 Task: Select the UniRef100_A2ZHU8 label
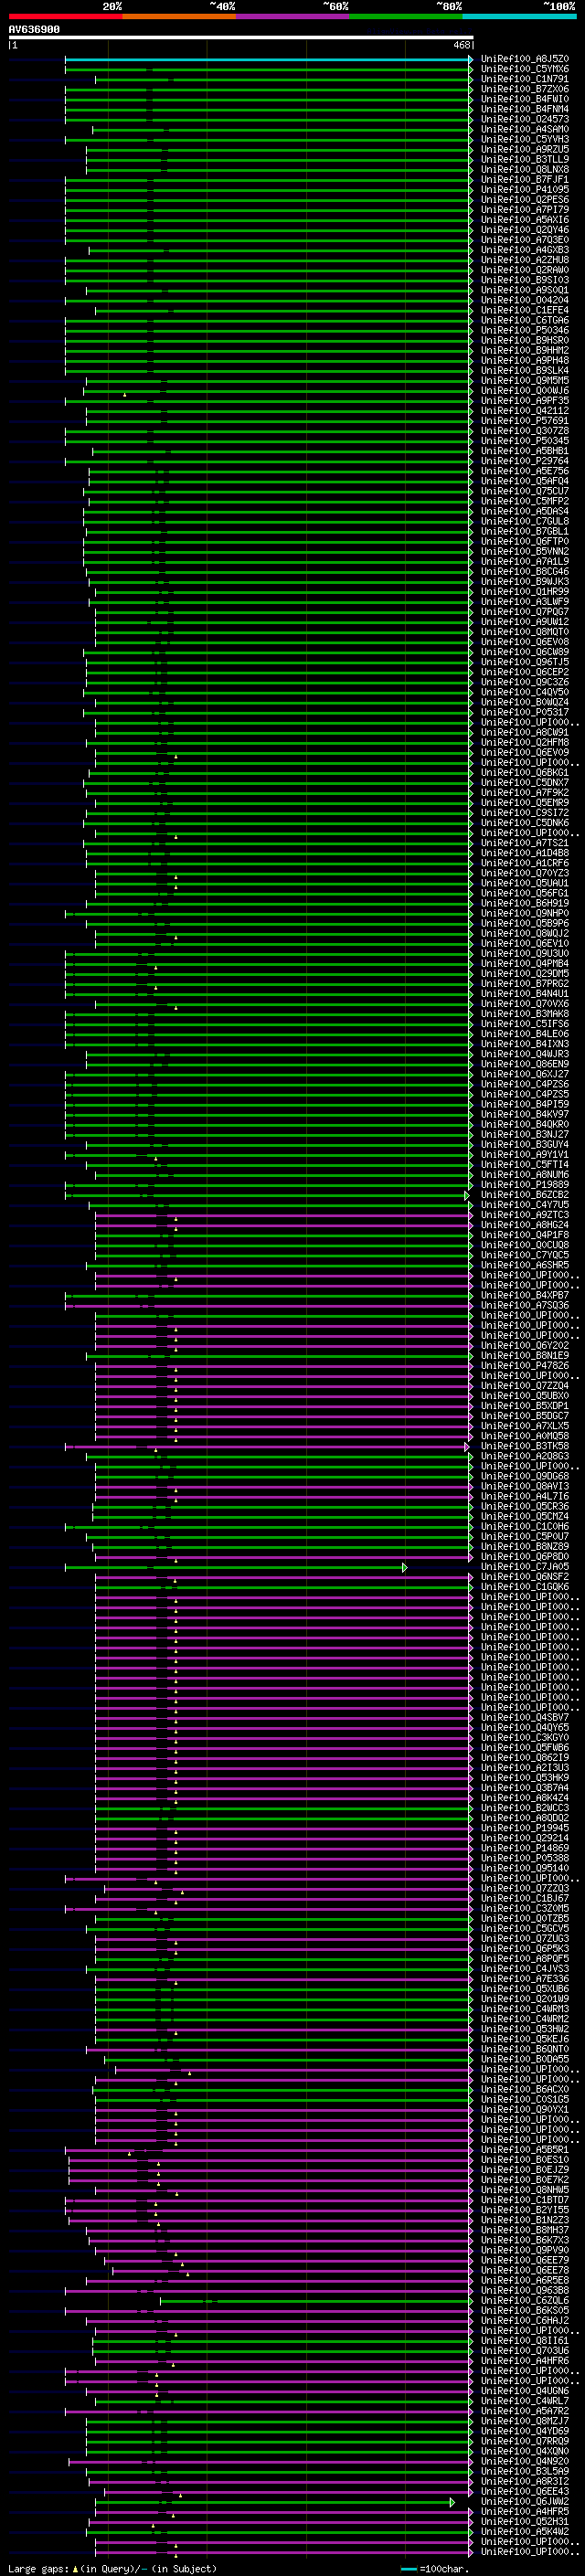point(524,260)
